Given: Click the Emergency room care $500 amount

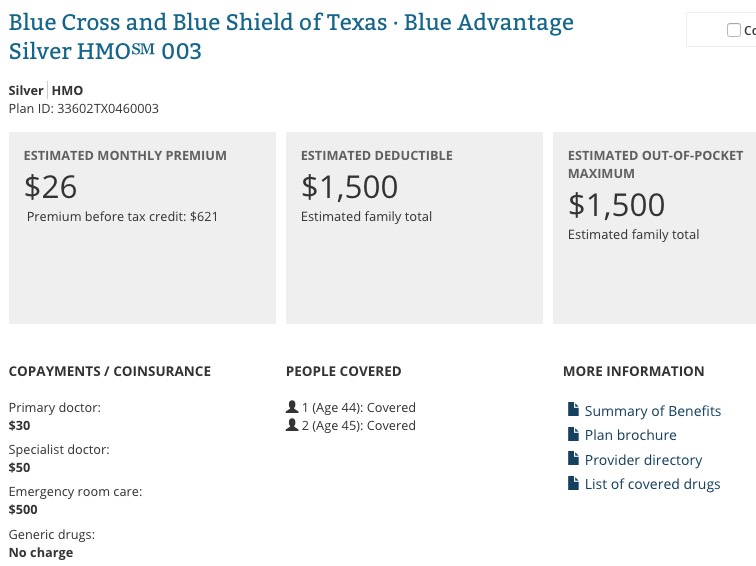Looking at the screenshot, I should 23,510.
